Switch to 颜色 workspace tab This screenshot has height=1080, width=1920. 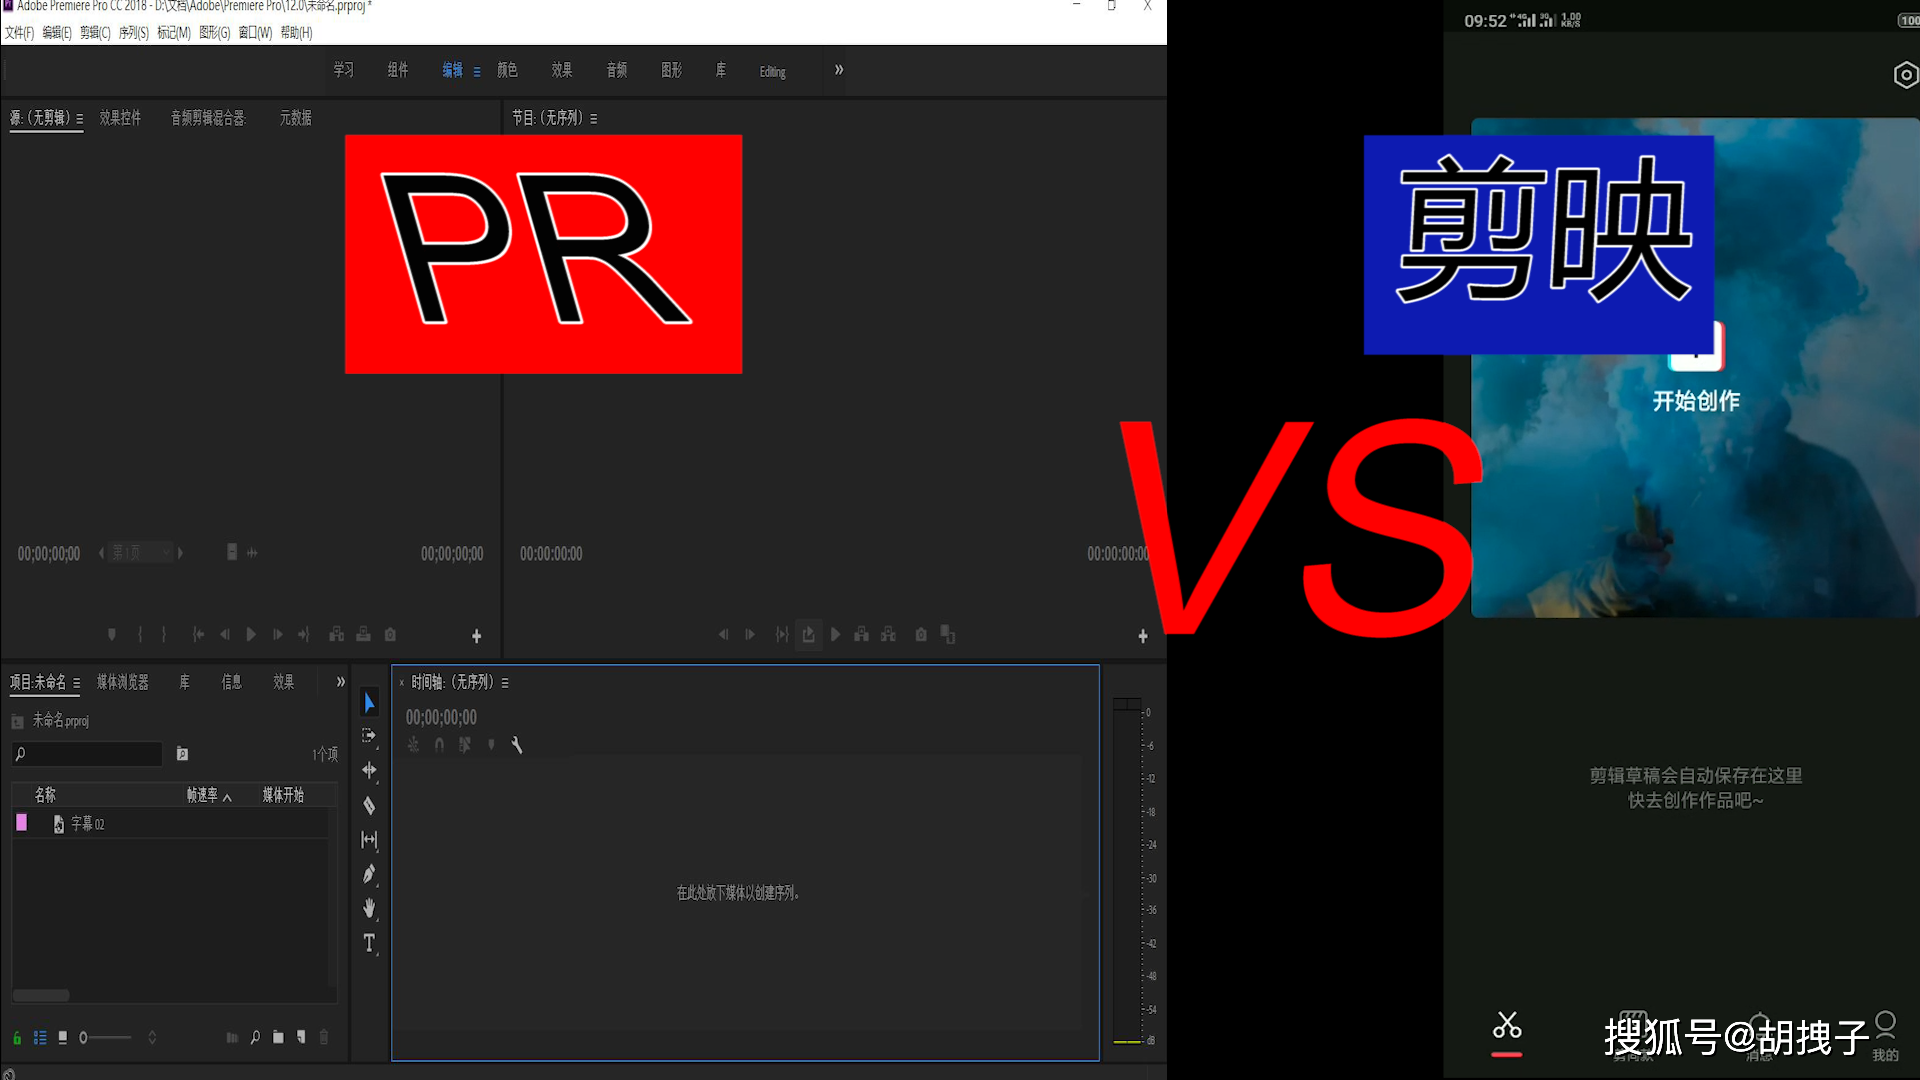pyautogui.click(x=507, y=70)
